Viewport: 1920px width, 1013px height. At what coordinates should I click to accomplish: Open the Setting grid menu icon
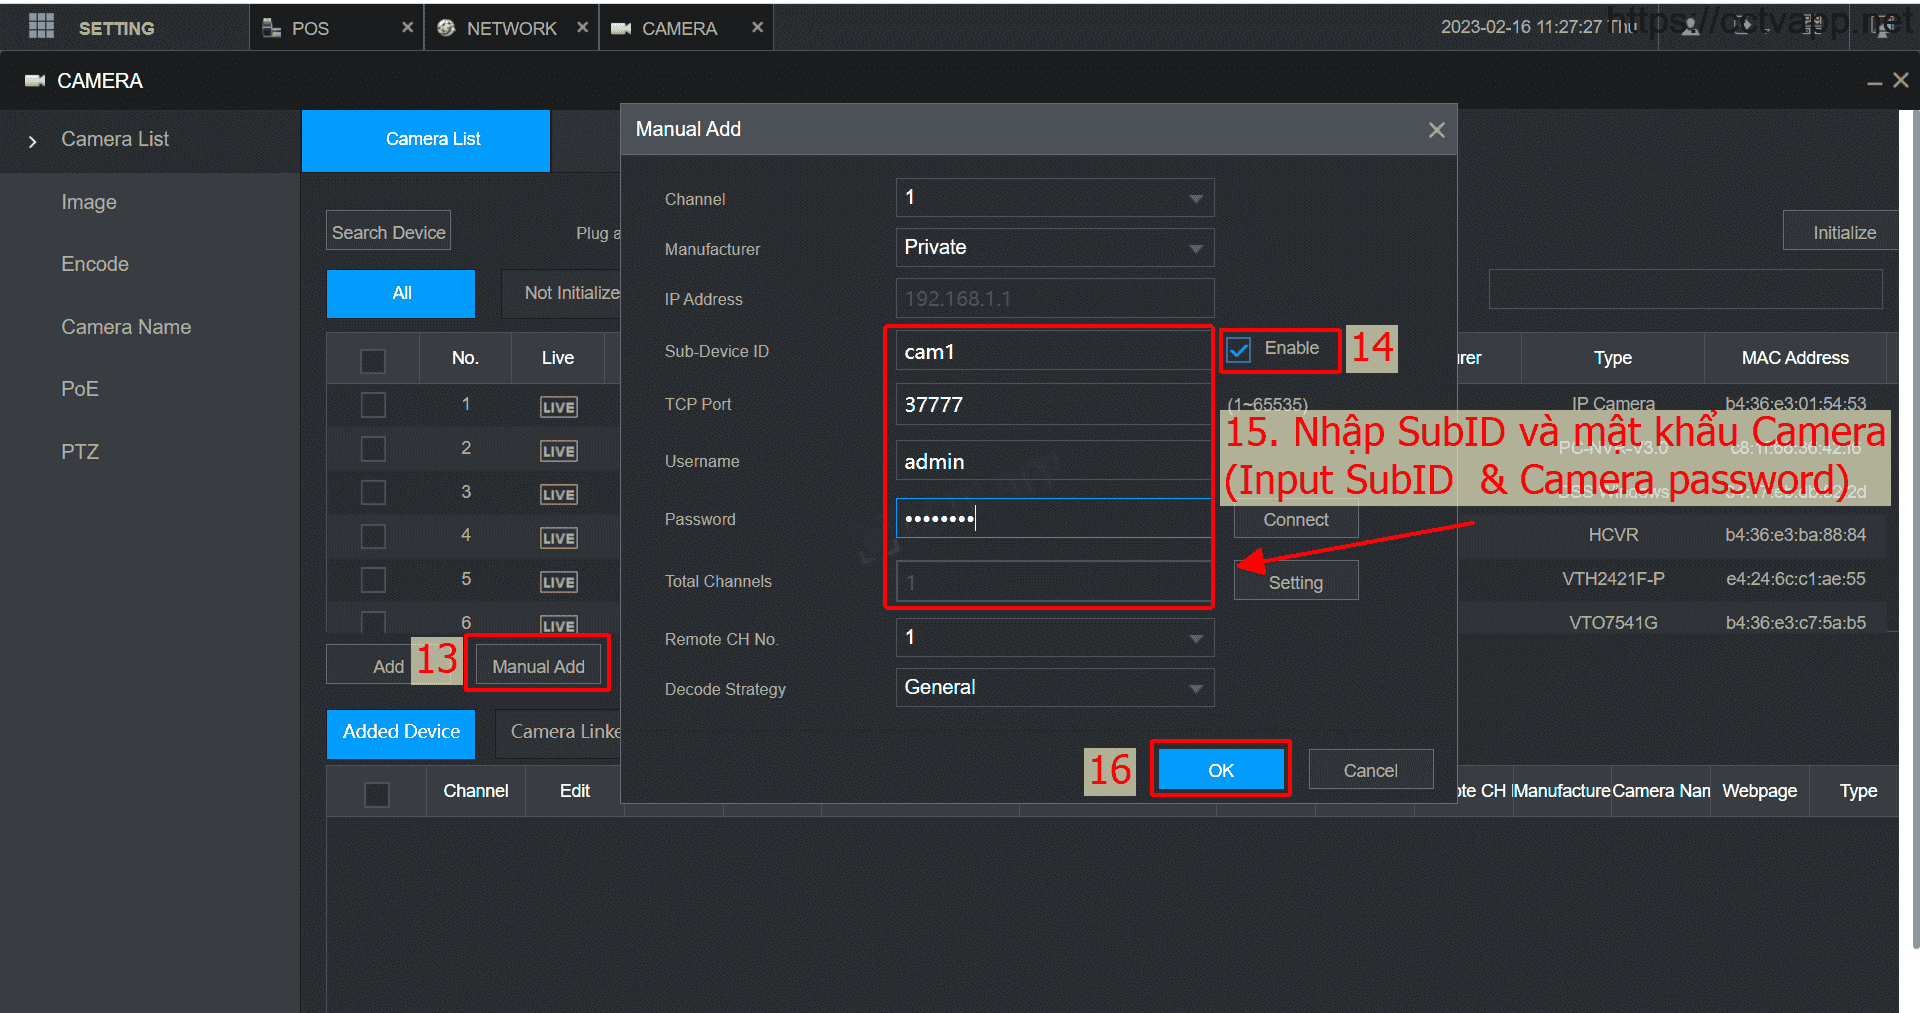(41, 27)
